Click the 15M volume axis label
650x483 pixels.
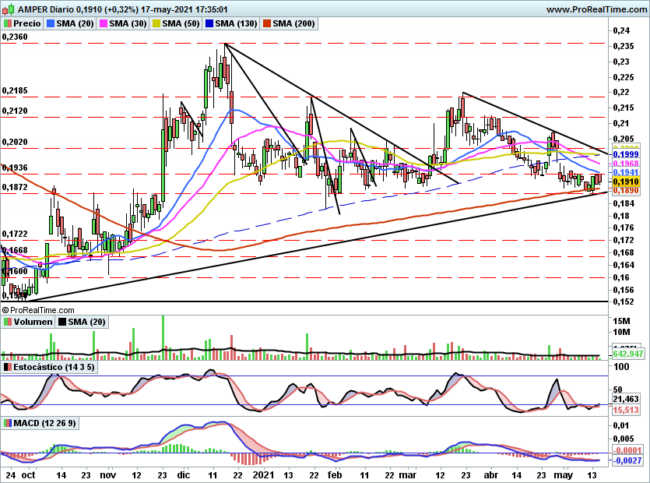(x=621, y=321)
